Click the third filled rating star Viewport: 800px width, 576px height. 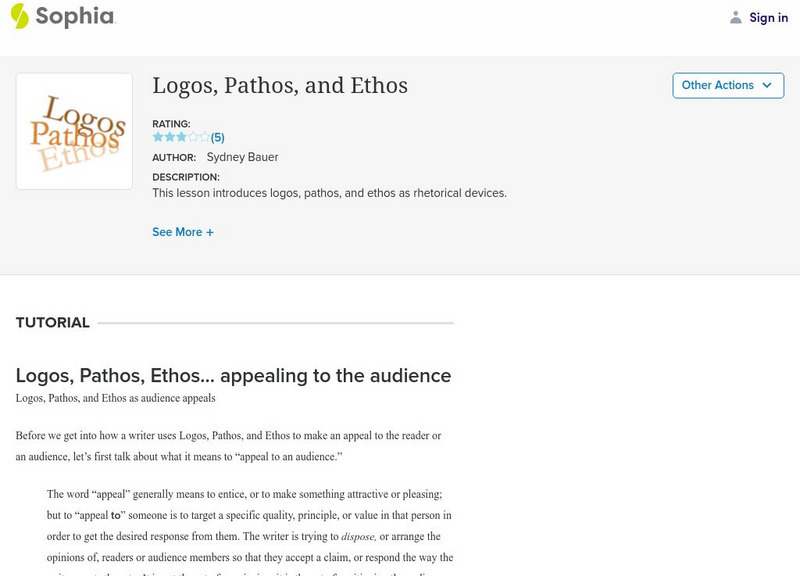181,137
